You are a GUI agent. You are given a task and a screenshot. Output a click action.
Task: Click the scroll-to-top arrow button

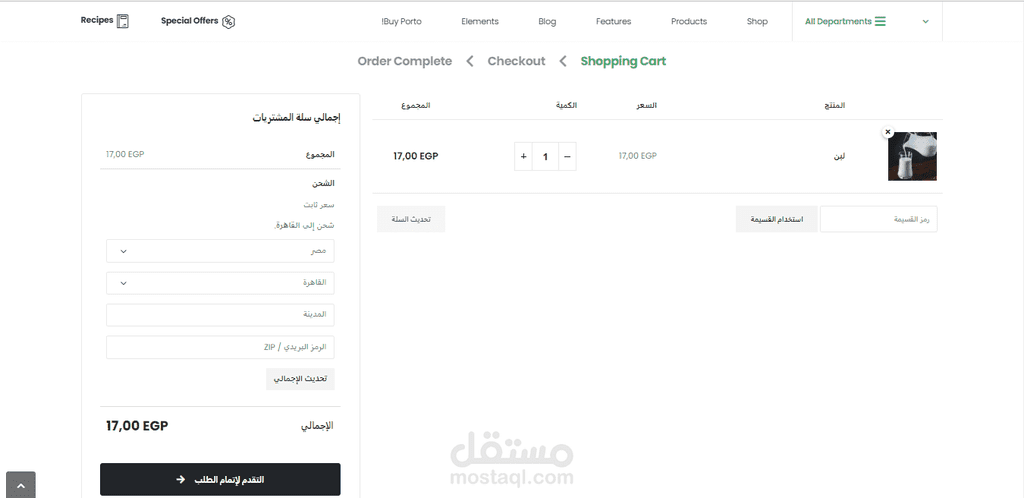click(20, 485)
